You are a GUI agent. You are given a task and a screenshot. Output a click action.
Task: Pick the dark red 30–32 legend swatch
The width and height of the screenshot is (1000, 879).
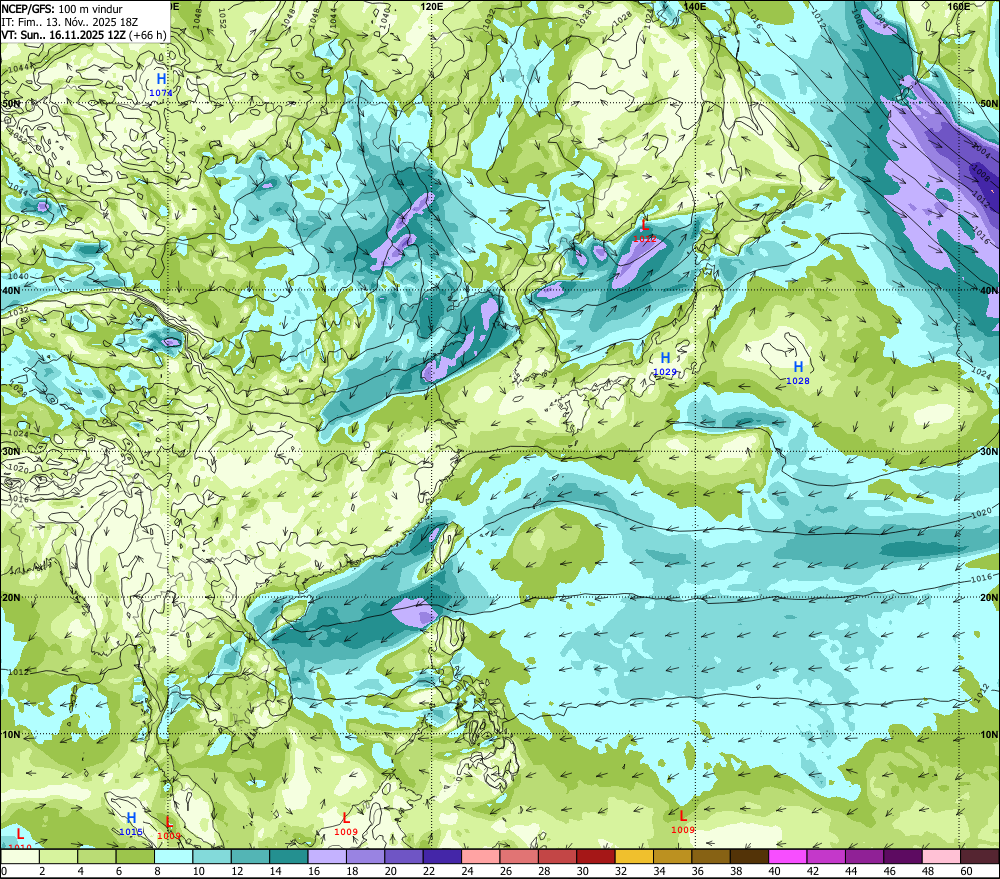pyautogui.click(x=596, y=856)
